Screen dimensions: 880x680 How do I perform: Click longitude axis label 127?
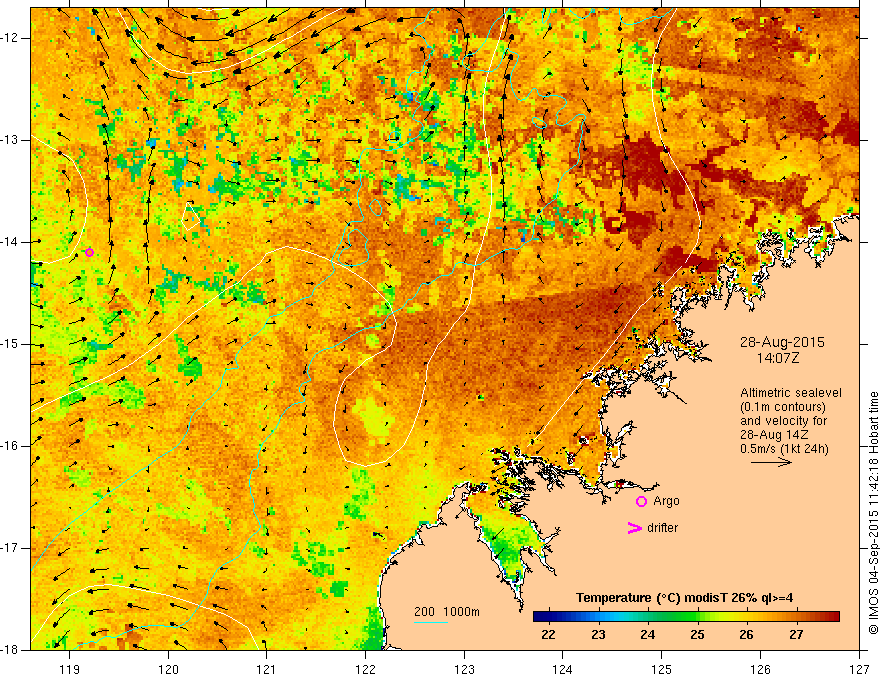point(859,669)
